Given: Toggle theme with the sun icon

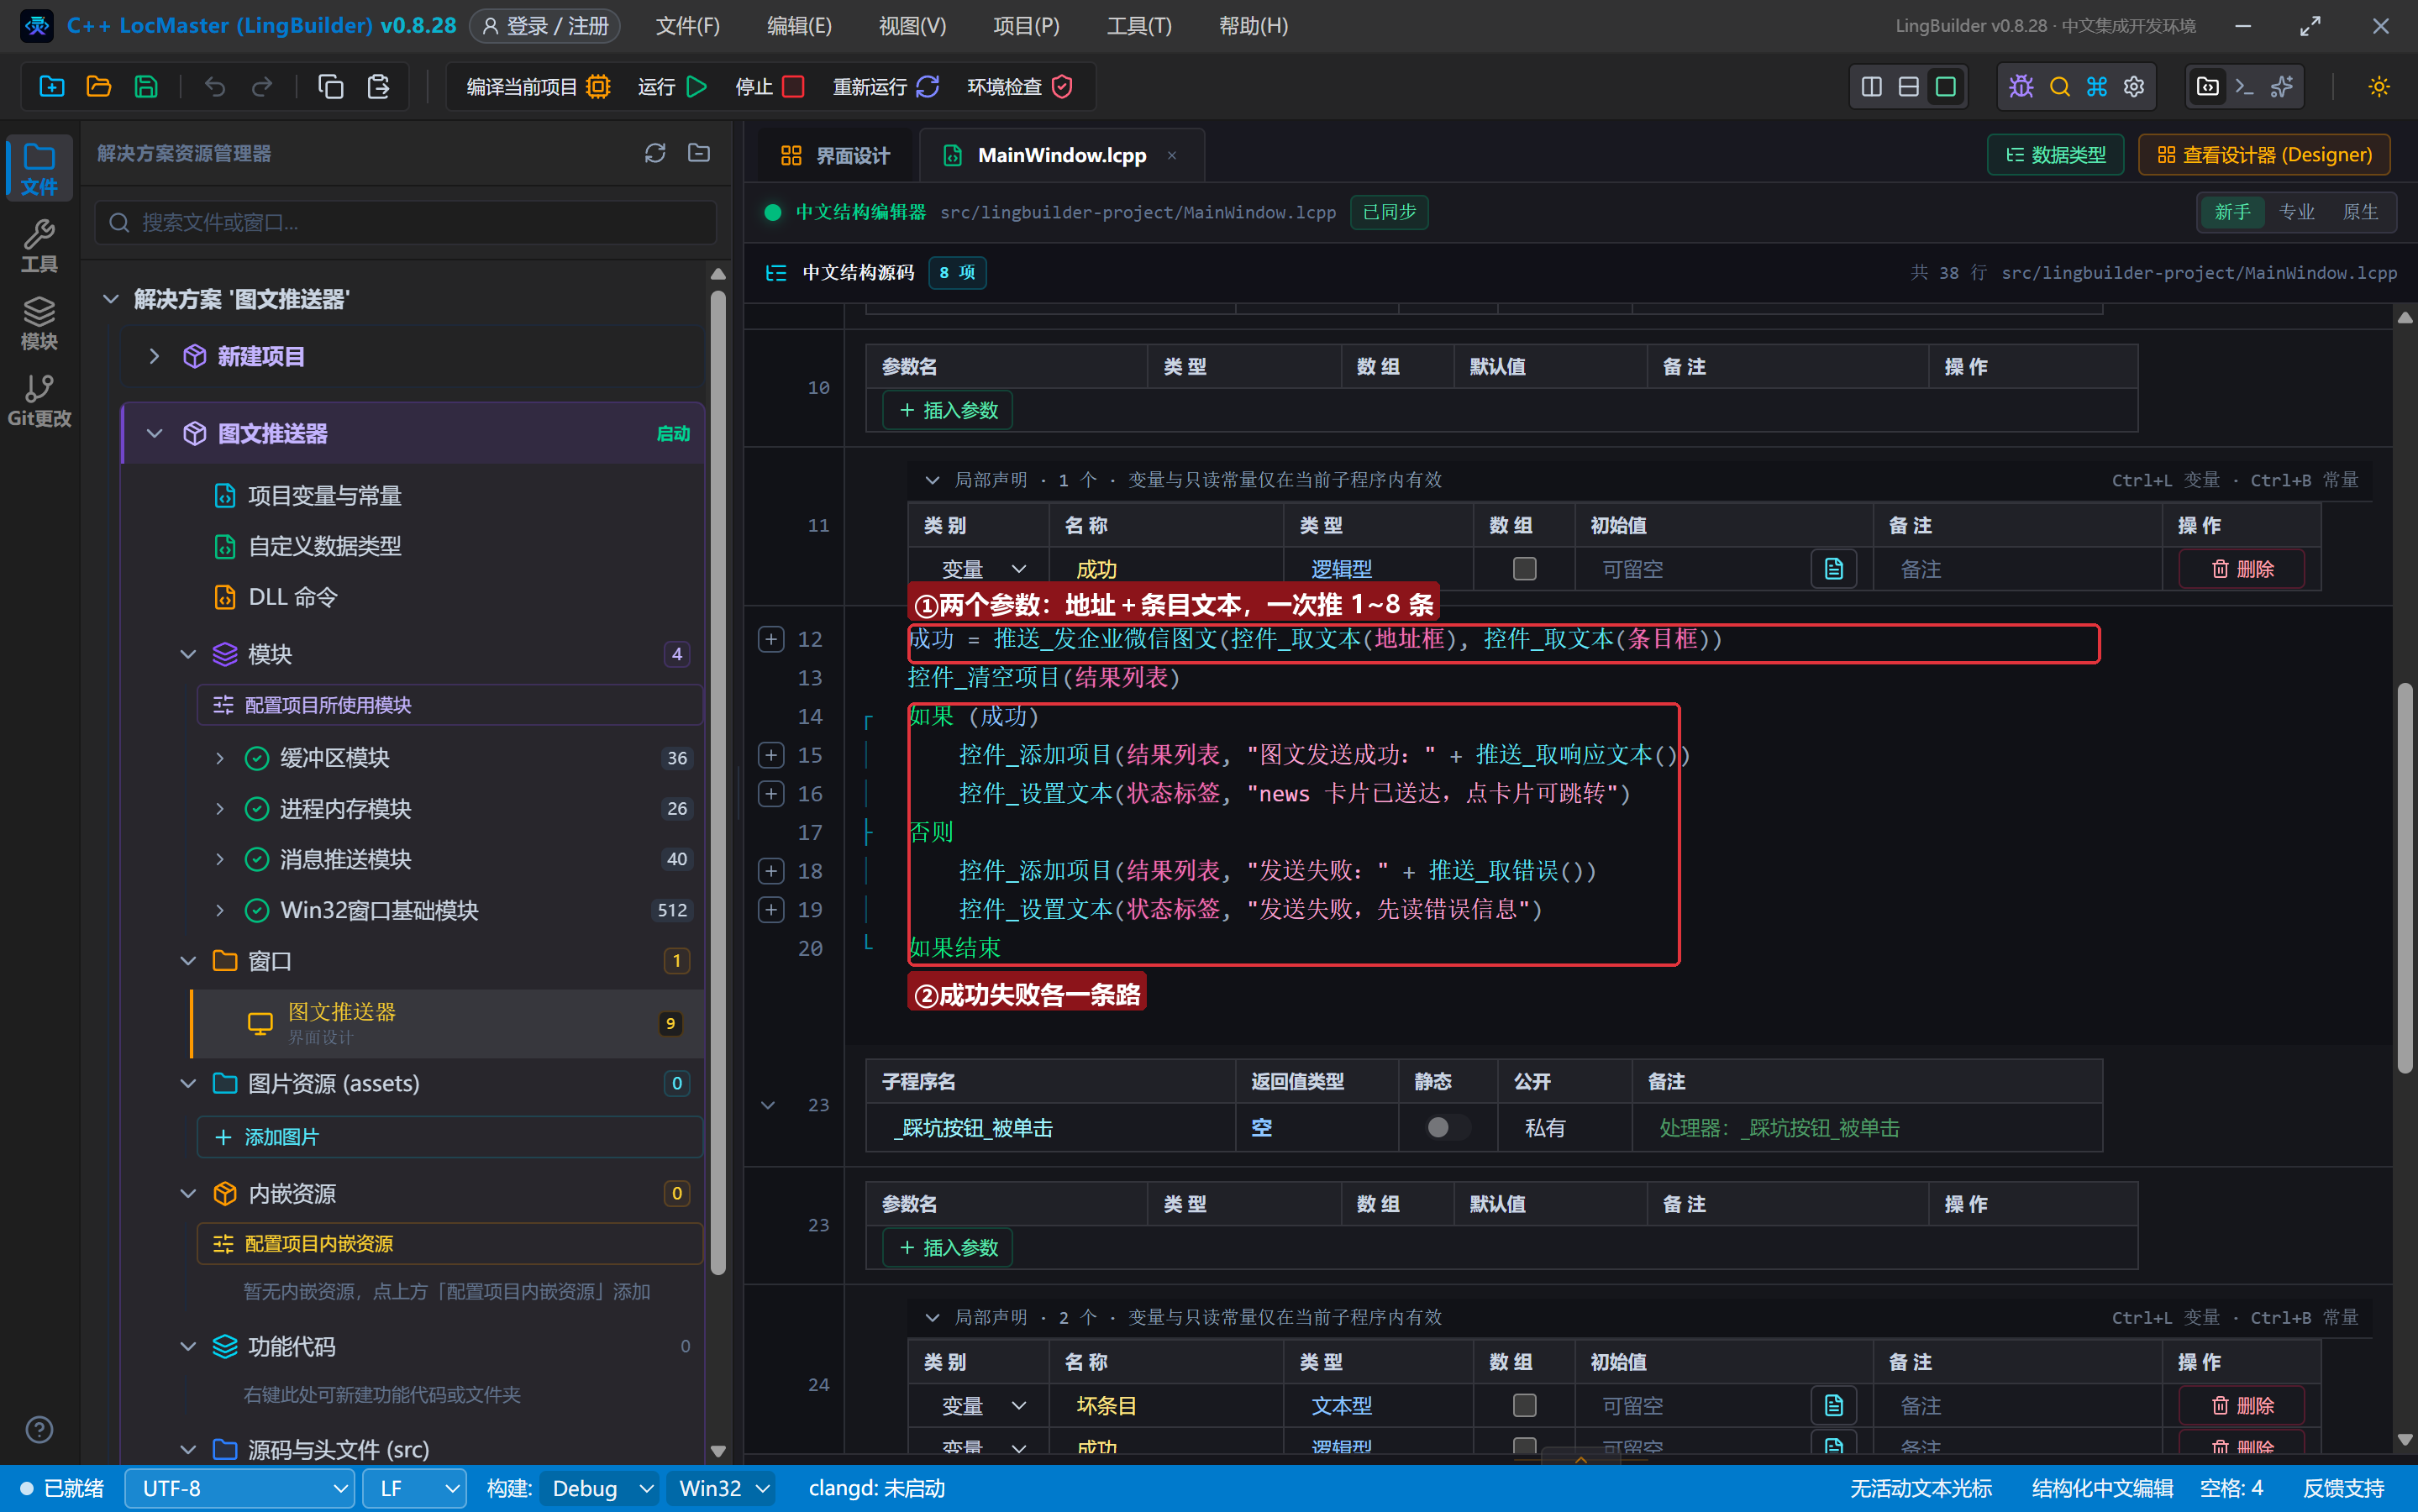Looking at the screenshot, I should [2379, 87].
